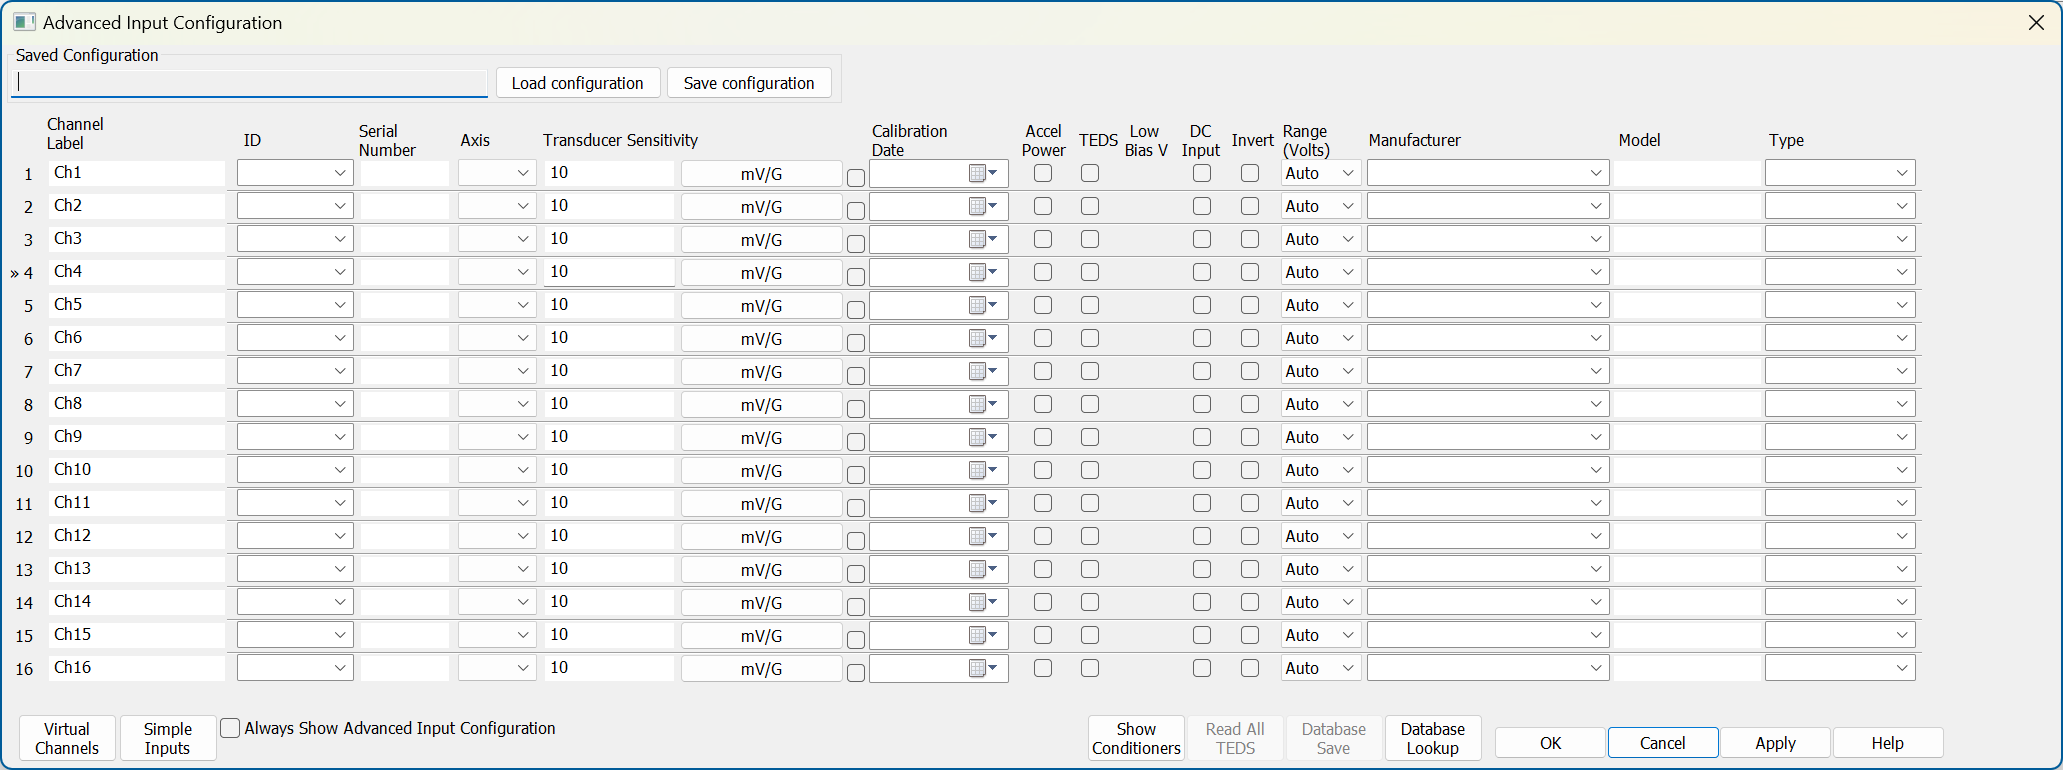
Task: Open the Manufacturer dropdown for Ch6
Action: [1595, 338]
